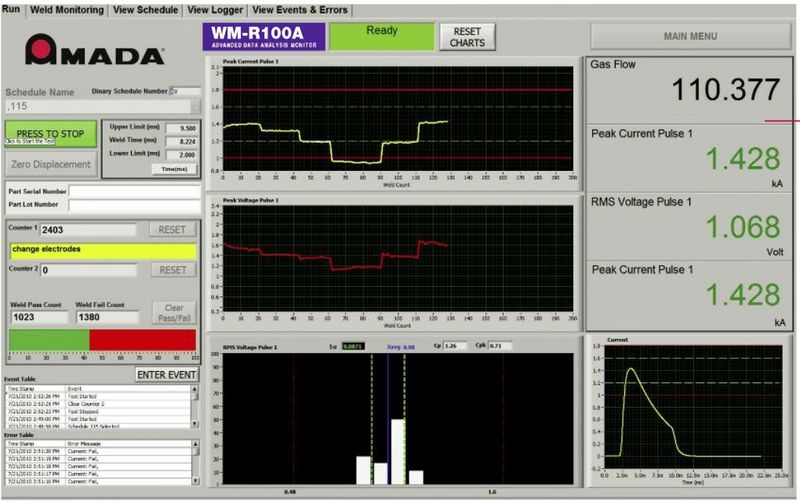The height and width of the screenshot is (502, 800).
Task: Click the Binary Schedule Number field
Action: 185,91
